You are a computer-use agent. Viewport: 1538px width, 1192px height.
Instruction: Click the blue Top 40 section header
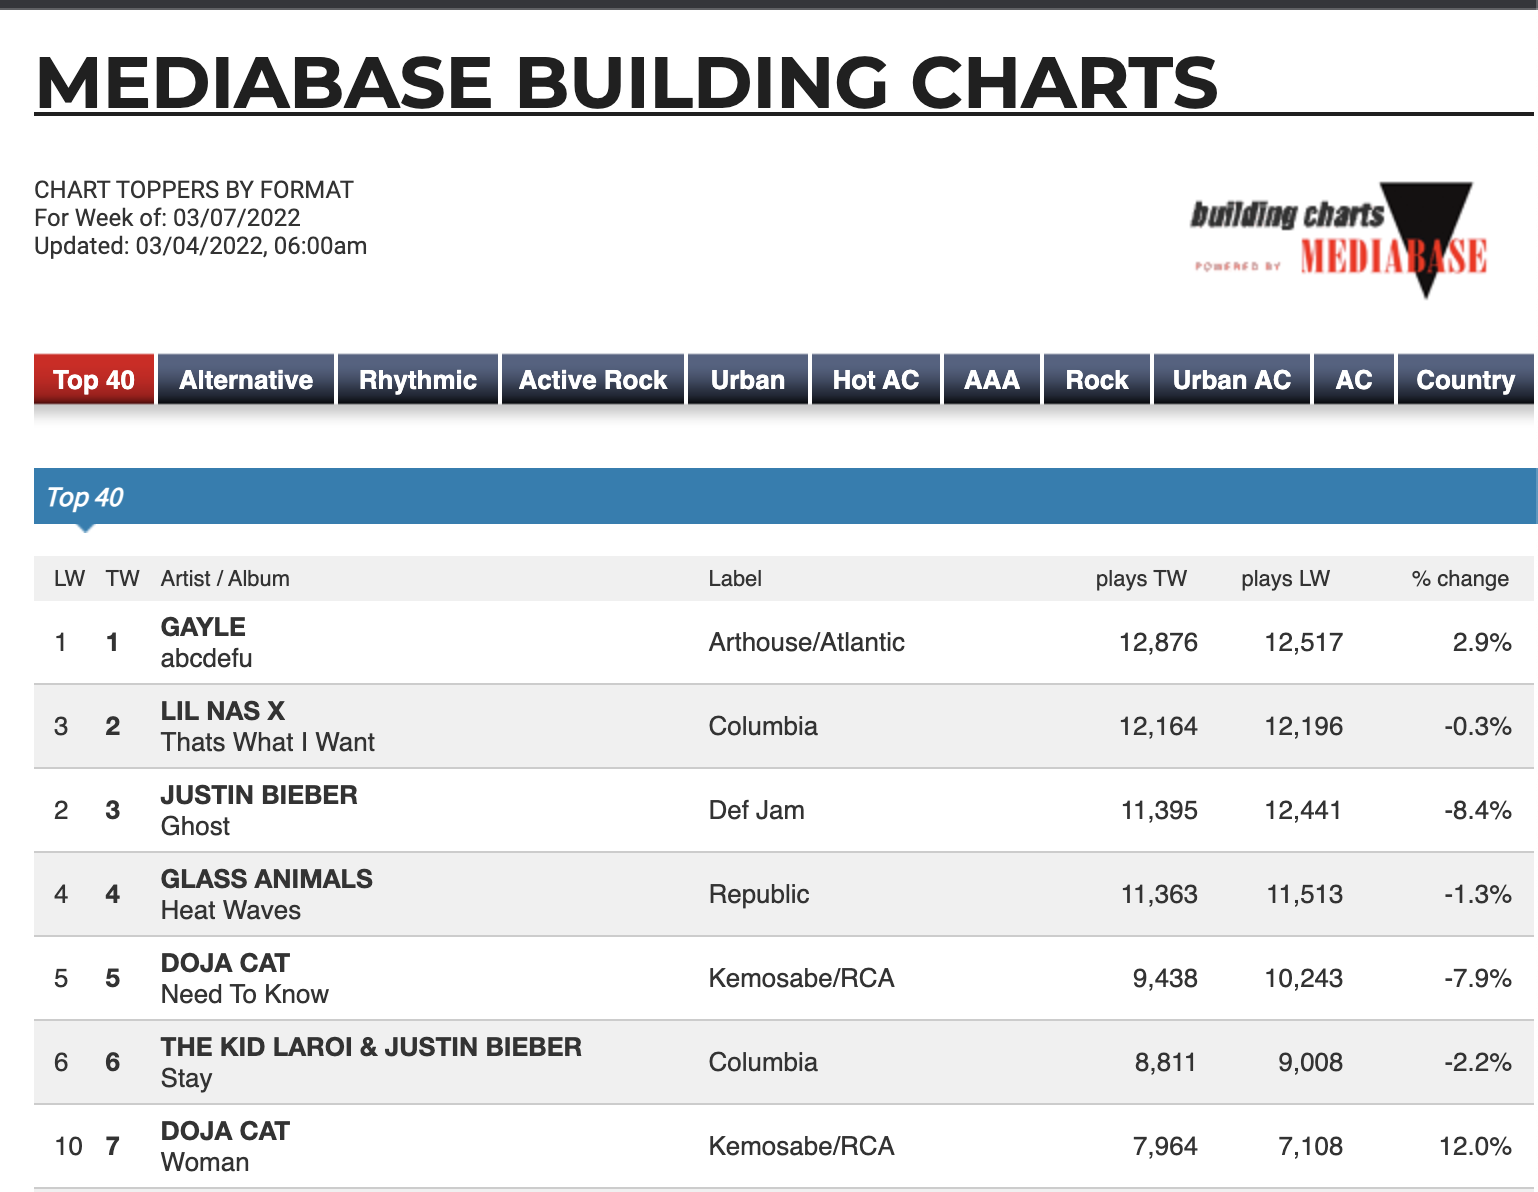coord(785,496)
